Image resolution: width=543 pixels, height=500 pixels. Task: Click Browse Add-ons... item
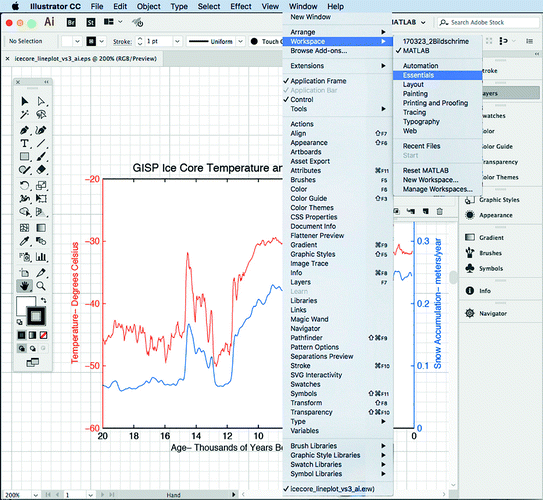click(x=338, y=51)
